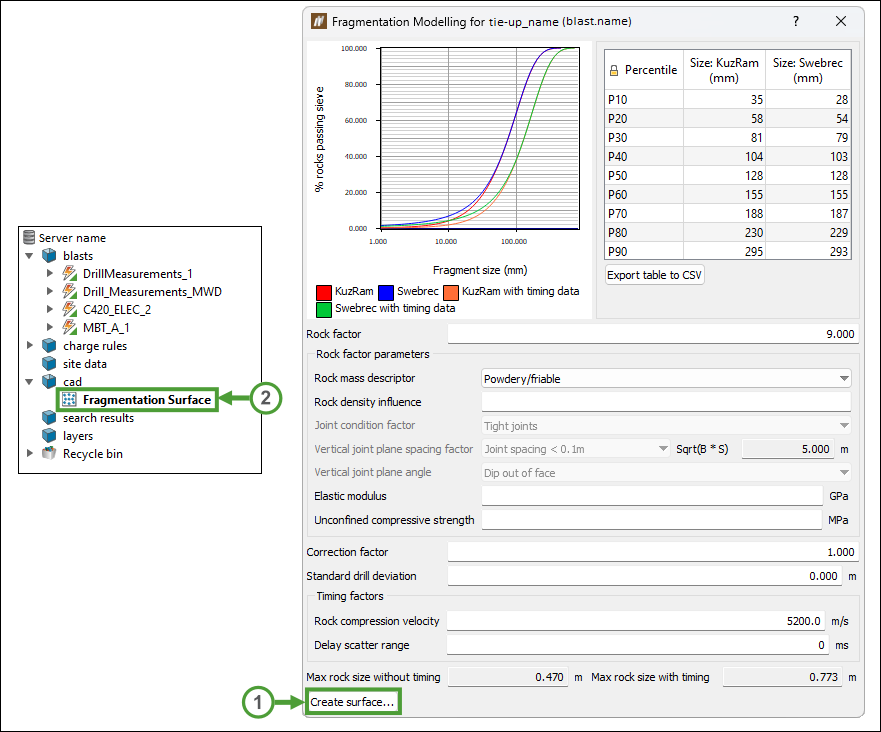Open the Rock mass descriptor dropdown
The image size is (881, 732).
coord(666,379)
